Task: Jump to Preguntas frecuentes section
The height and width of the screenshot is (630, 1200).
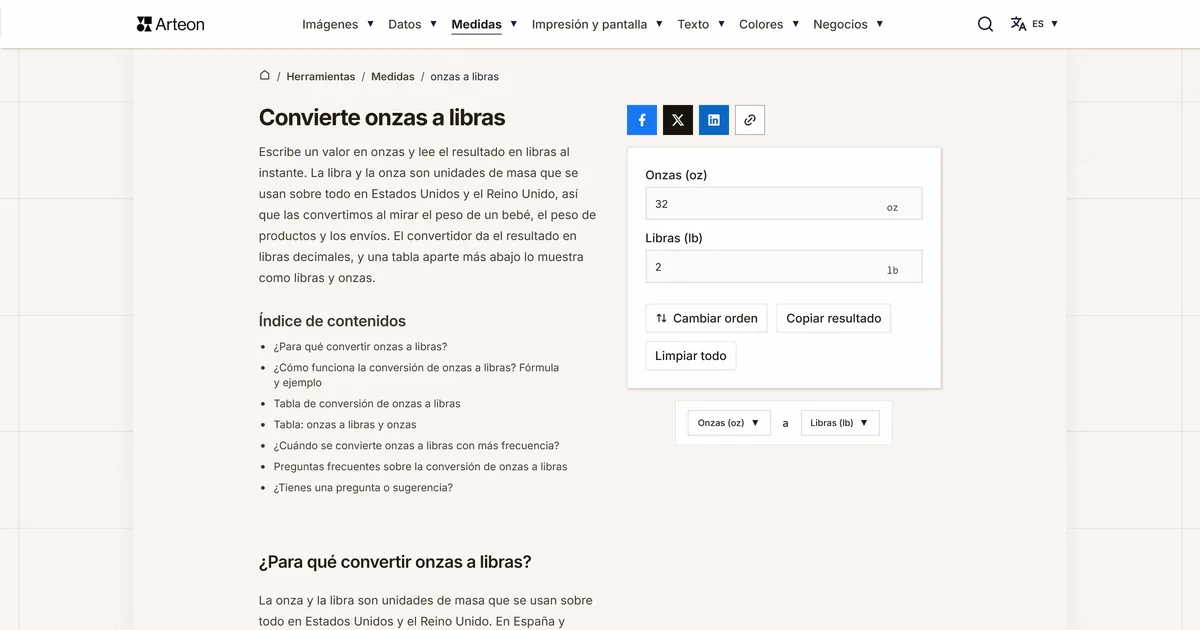Action: tap(420, 467)
